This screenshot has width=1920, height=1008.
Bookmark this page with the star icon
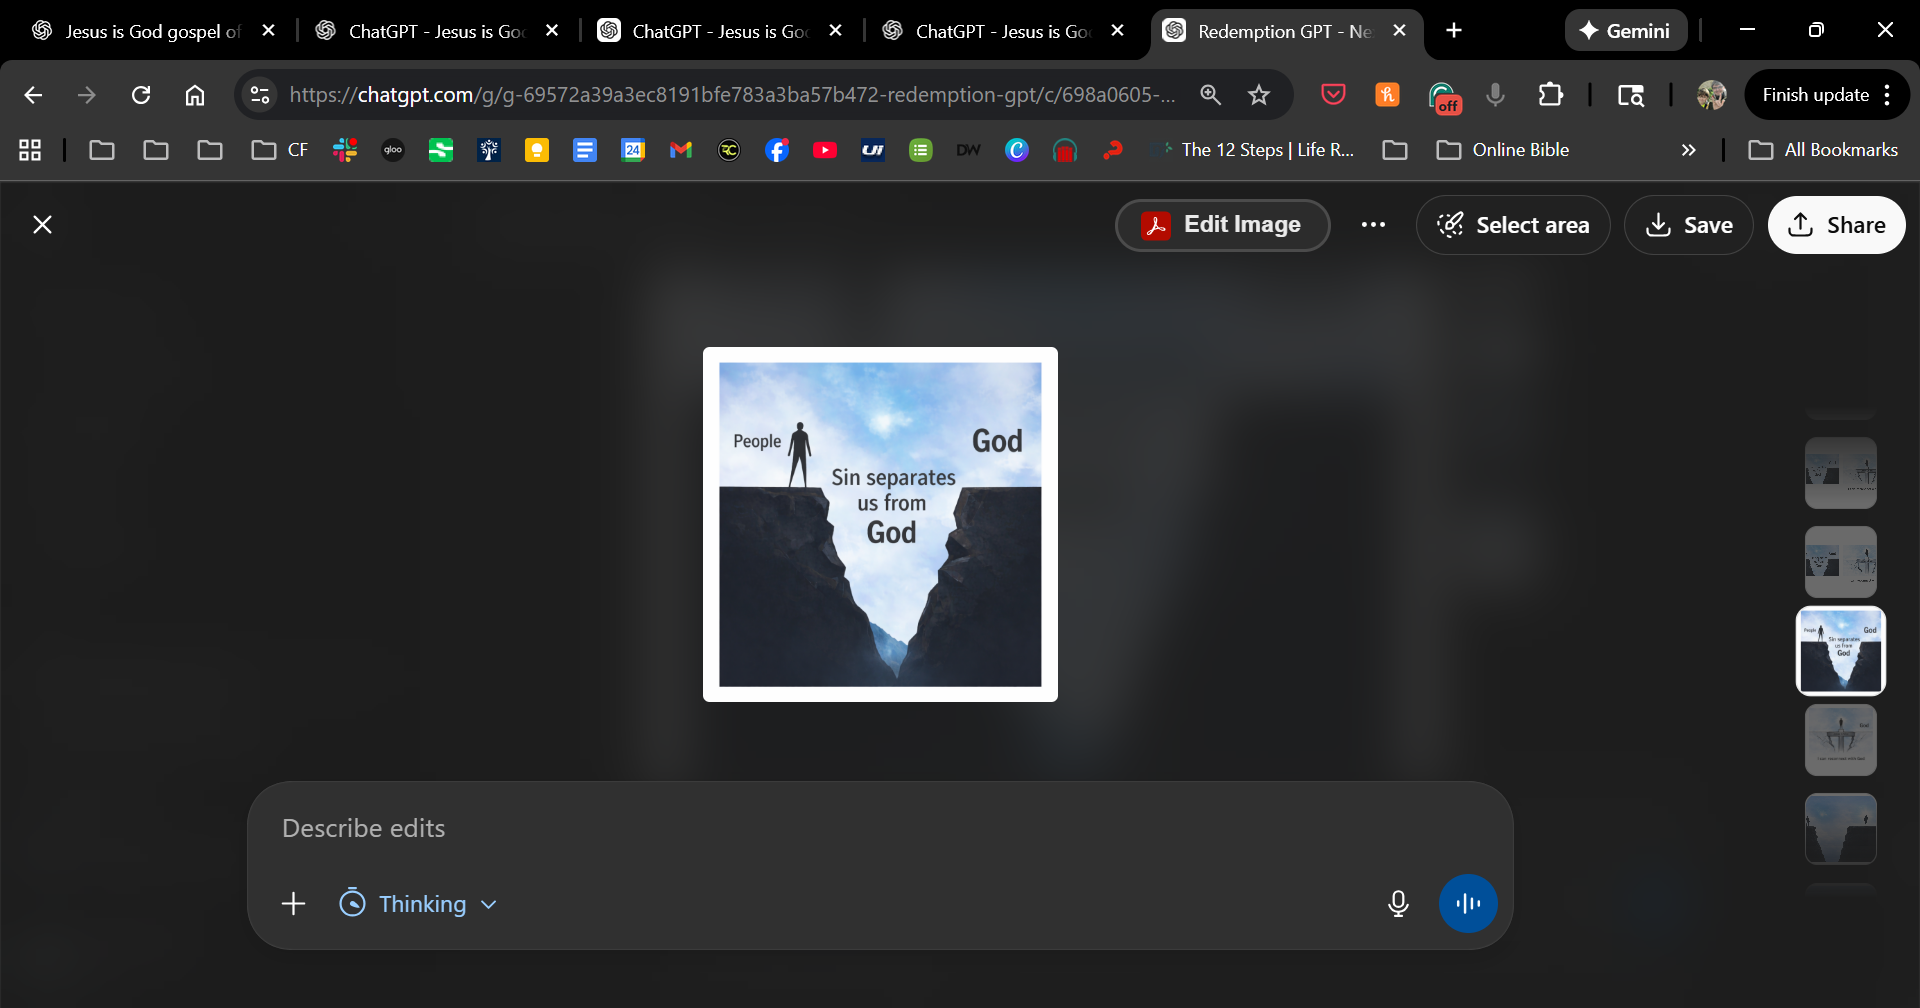[x=1258, y=95]
